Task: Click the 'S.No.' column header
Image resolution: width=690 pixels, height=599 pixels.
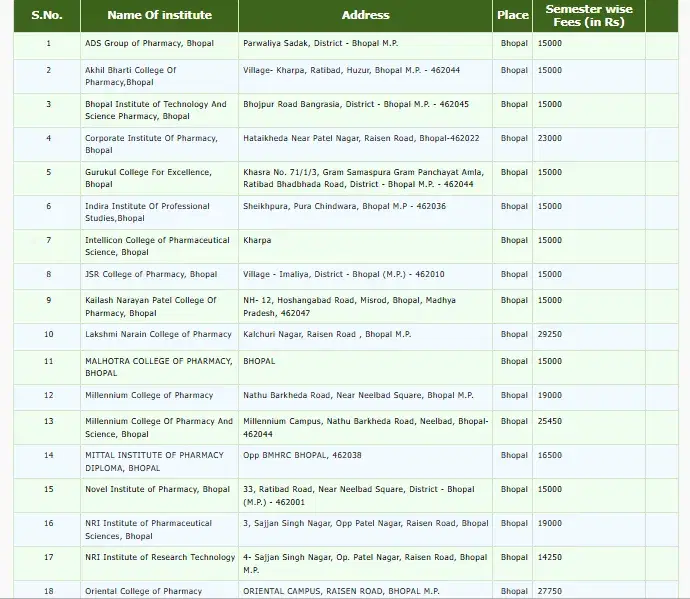Action: [x=47, y=16]
